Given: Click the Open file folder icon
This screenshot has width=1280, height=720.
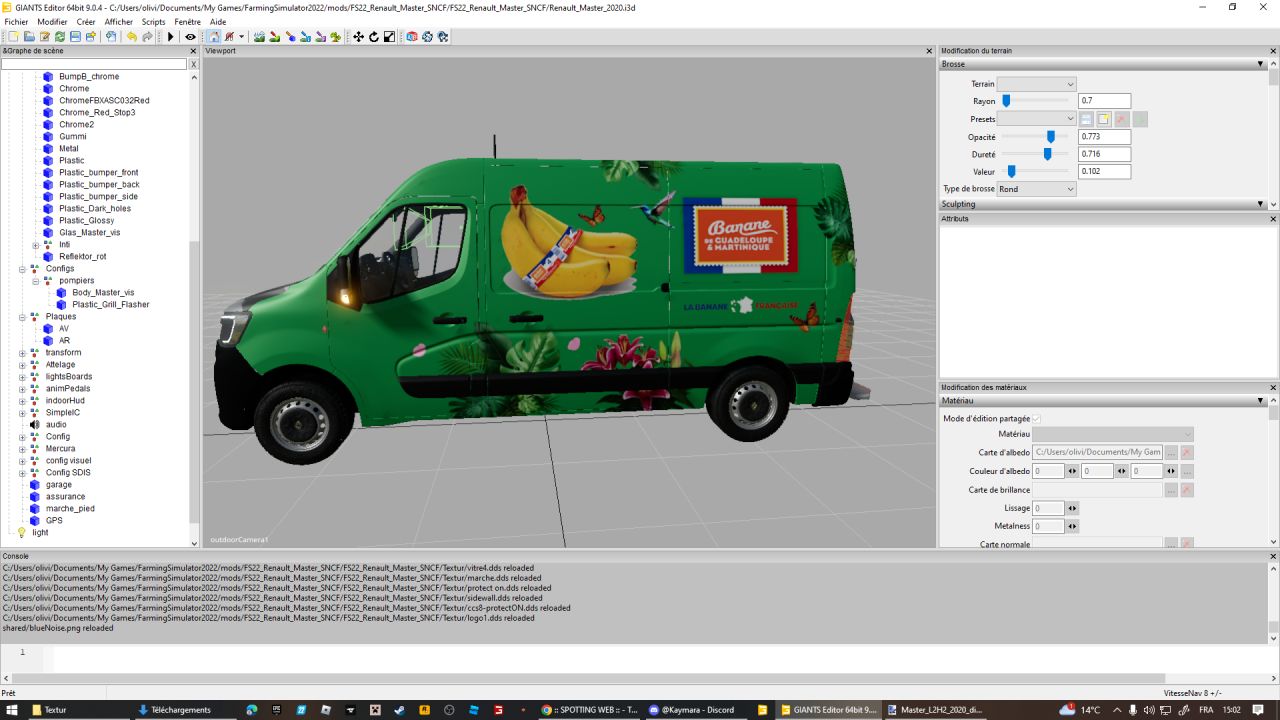Looking at the screenshot, I should click(x=29, y=37).
